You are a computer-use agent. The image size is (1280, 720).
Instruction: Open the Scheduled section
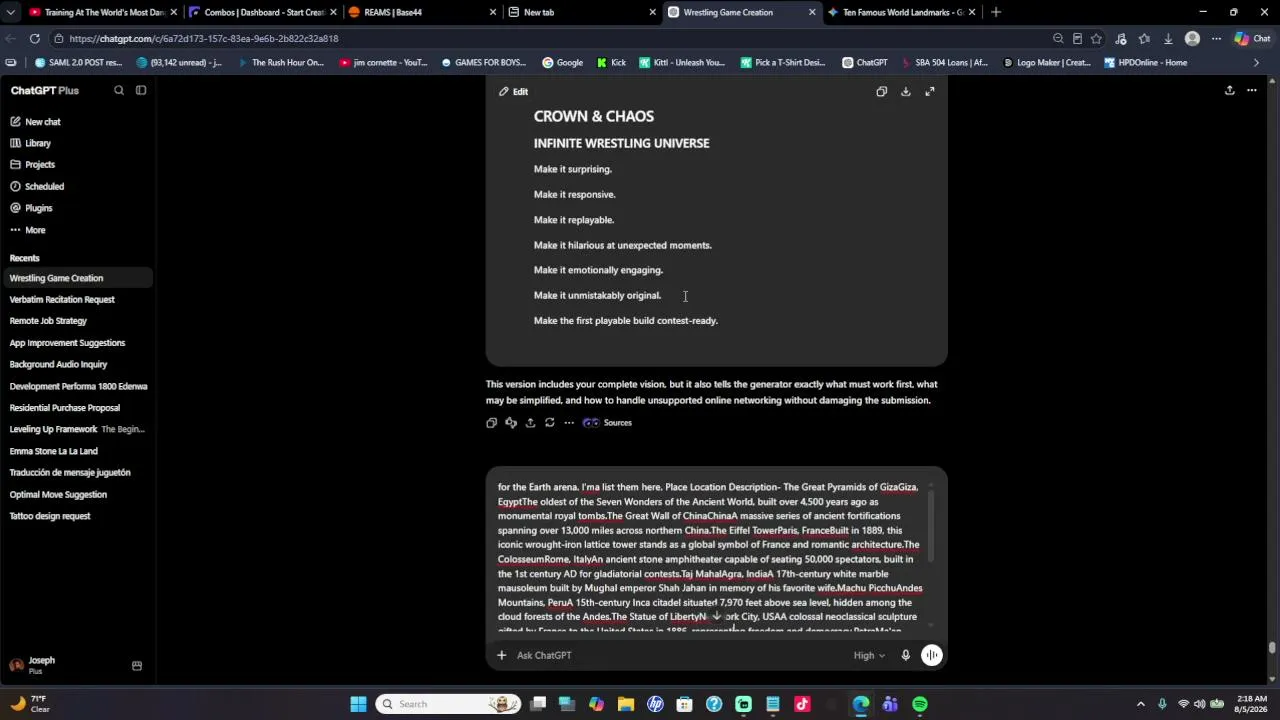click(44, 186)
